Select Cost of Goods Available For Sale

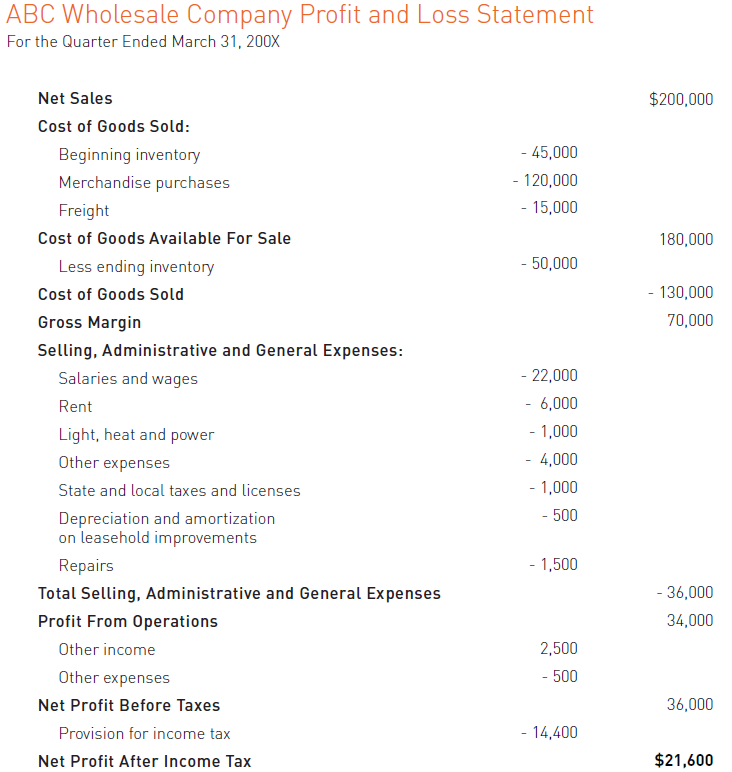click(x=164, y=238)
